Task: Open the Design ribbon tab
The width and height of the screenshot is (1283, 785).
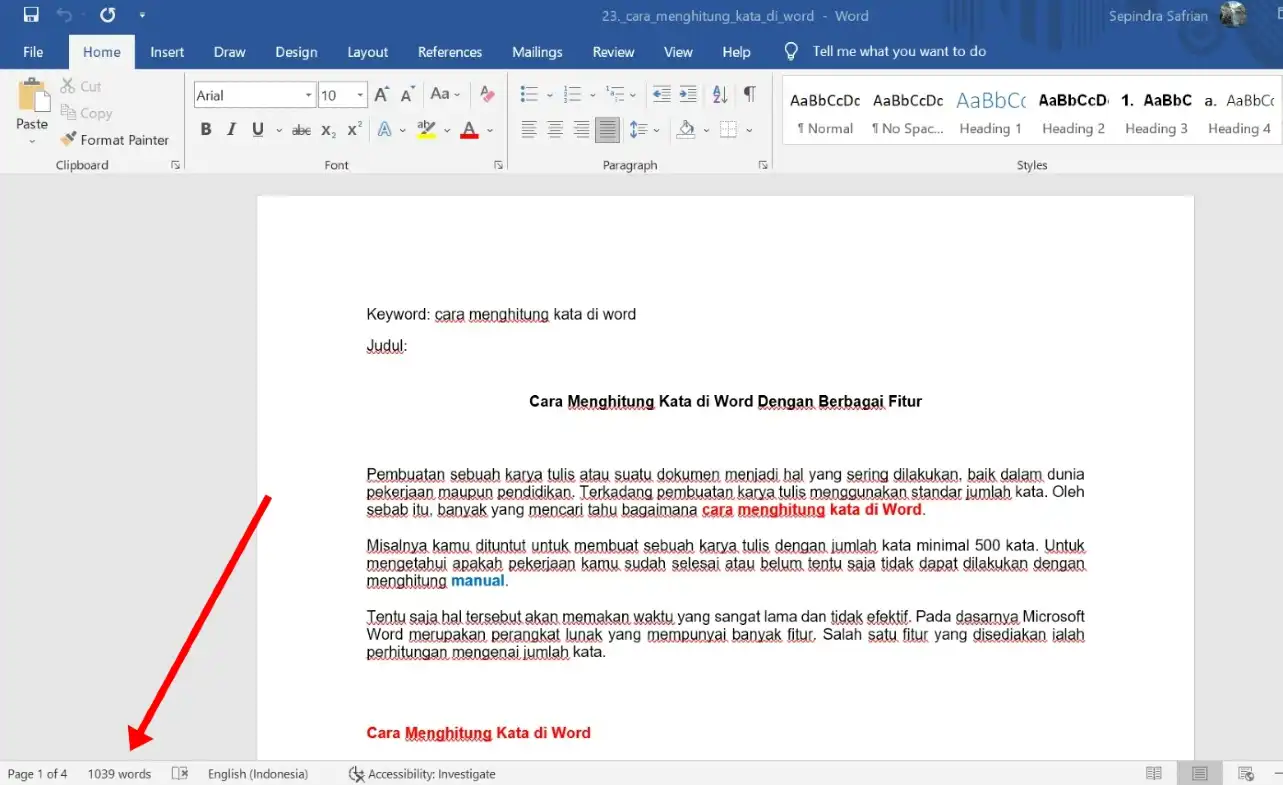Action: tap(296, 52)
